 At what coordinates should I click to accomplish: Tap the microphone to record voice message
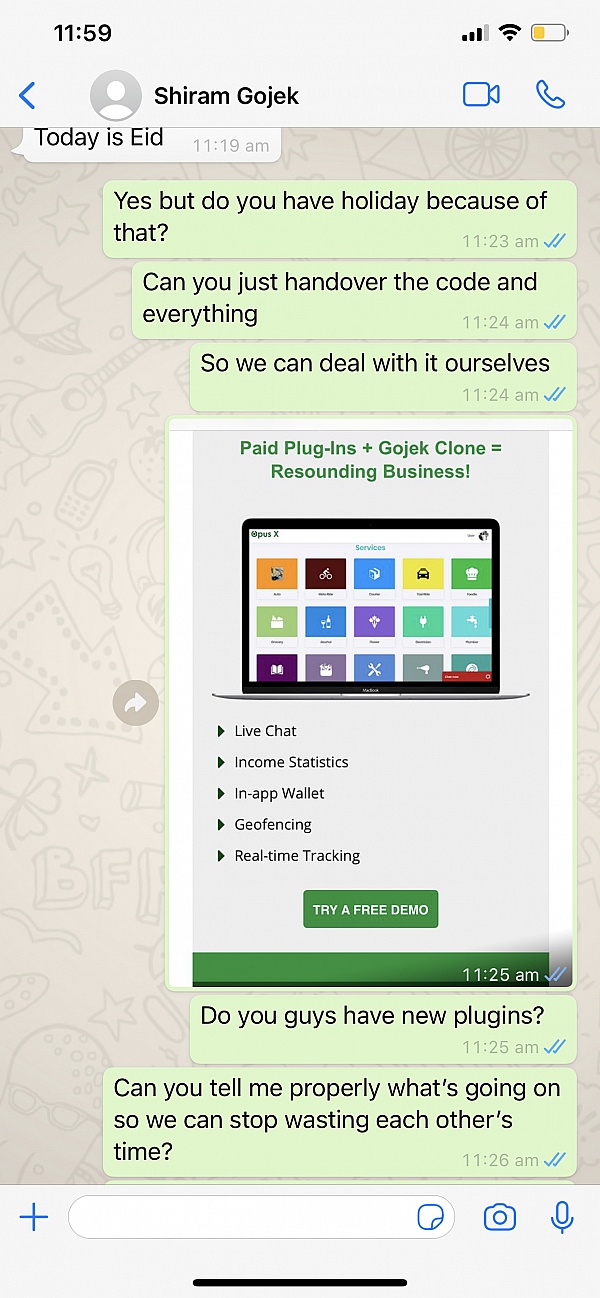point(562,1217)
